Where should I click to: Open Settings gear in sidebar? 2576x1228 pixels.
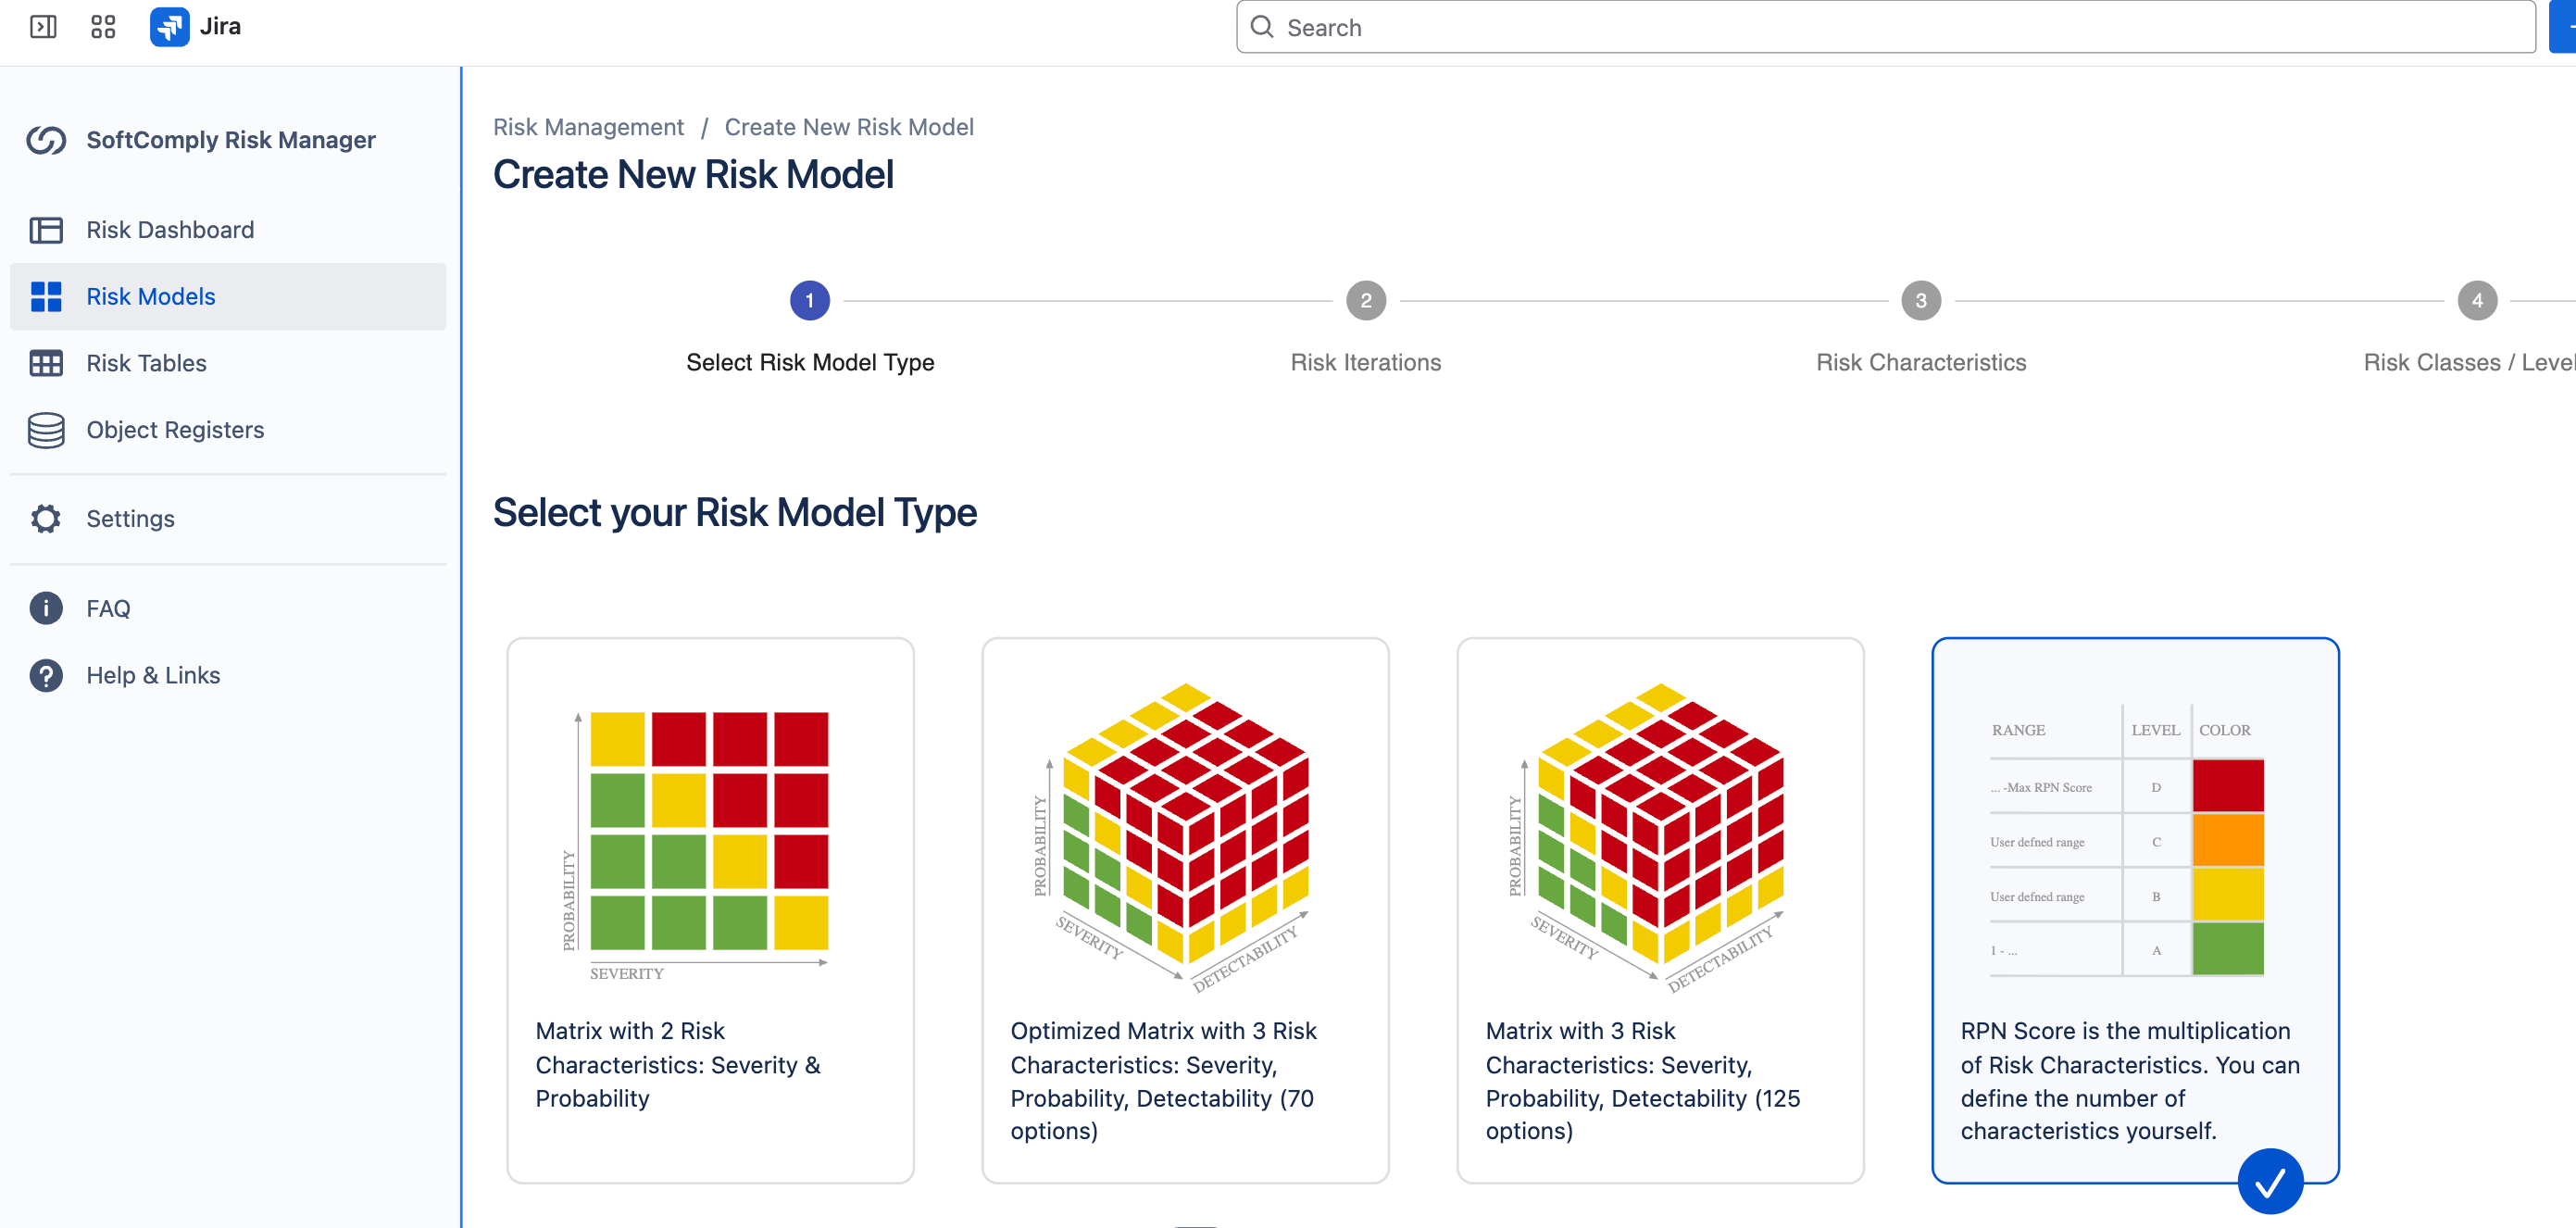pos(46,518)
